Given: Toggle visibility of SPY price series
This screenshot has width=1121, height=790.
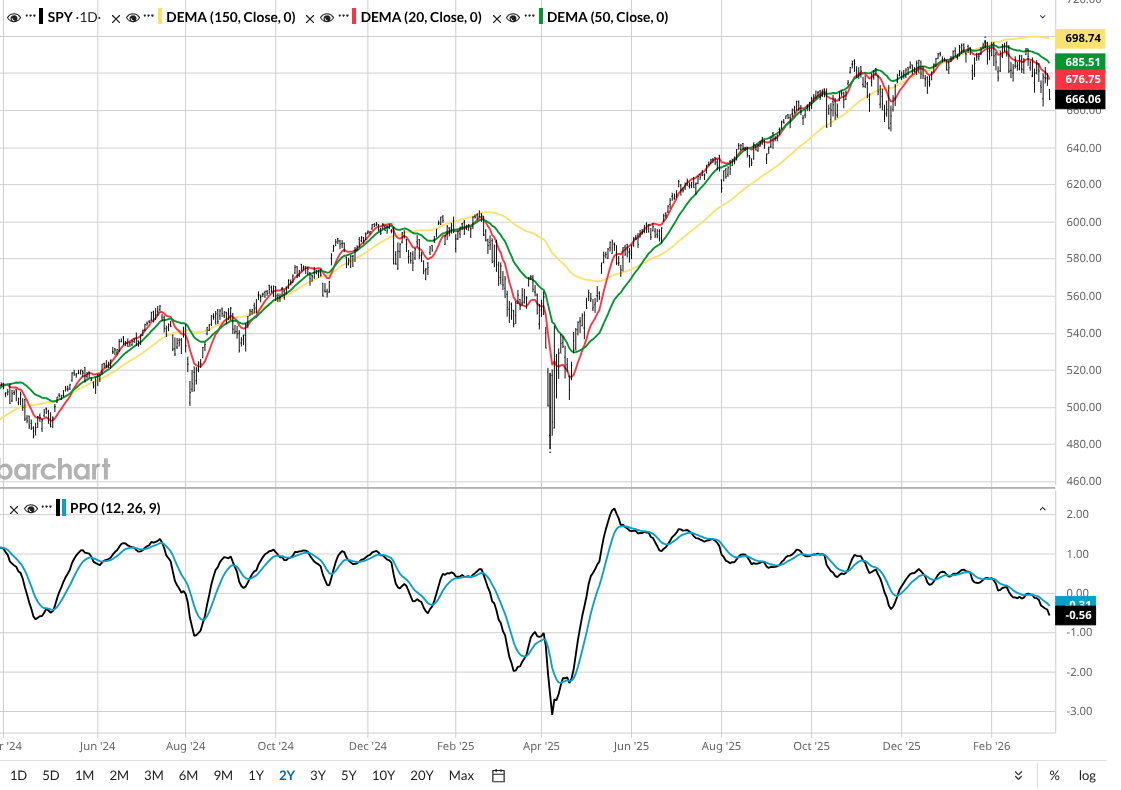Looking at the screenshot, I should pyautogui.click(x=14, y=17).
